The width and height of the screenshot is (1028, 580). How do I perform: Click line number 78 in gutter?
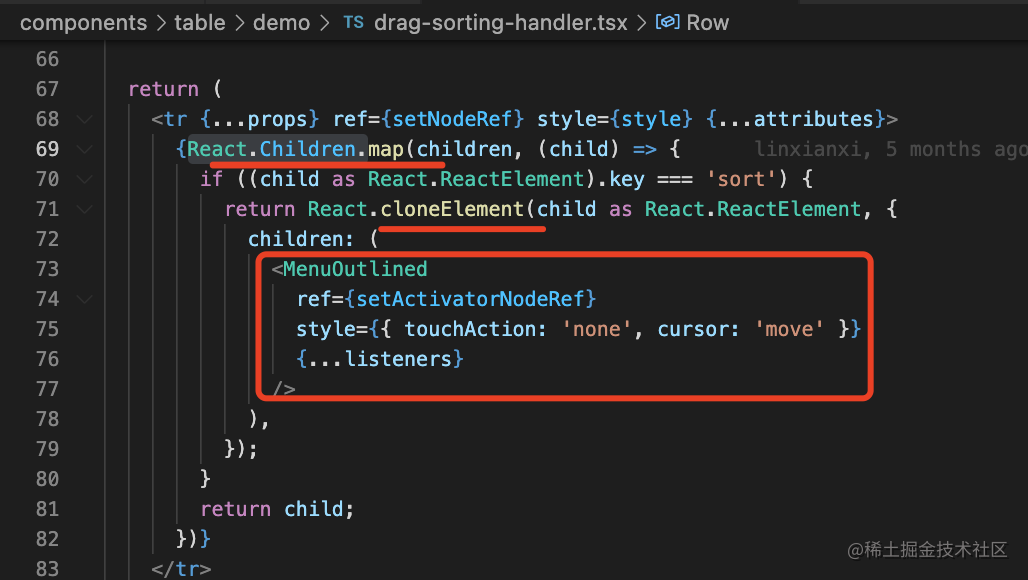click(x=47, y=419)
